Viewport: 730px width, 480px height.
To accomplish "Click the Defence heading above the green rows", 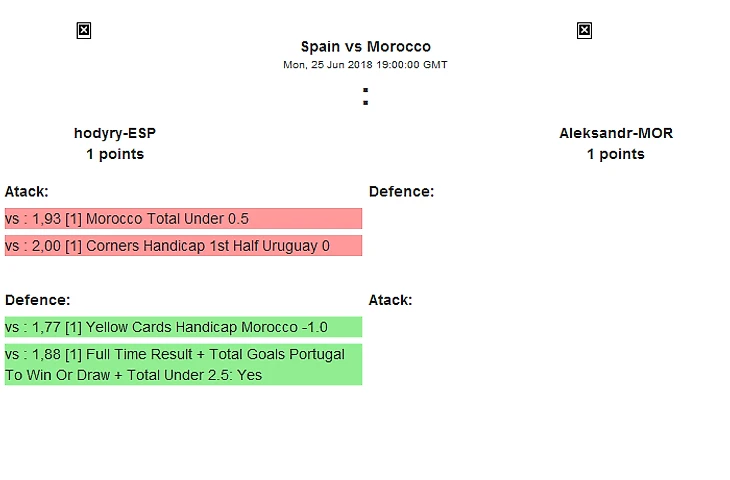I will pyautogui.click(x=37, y=300).
